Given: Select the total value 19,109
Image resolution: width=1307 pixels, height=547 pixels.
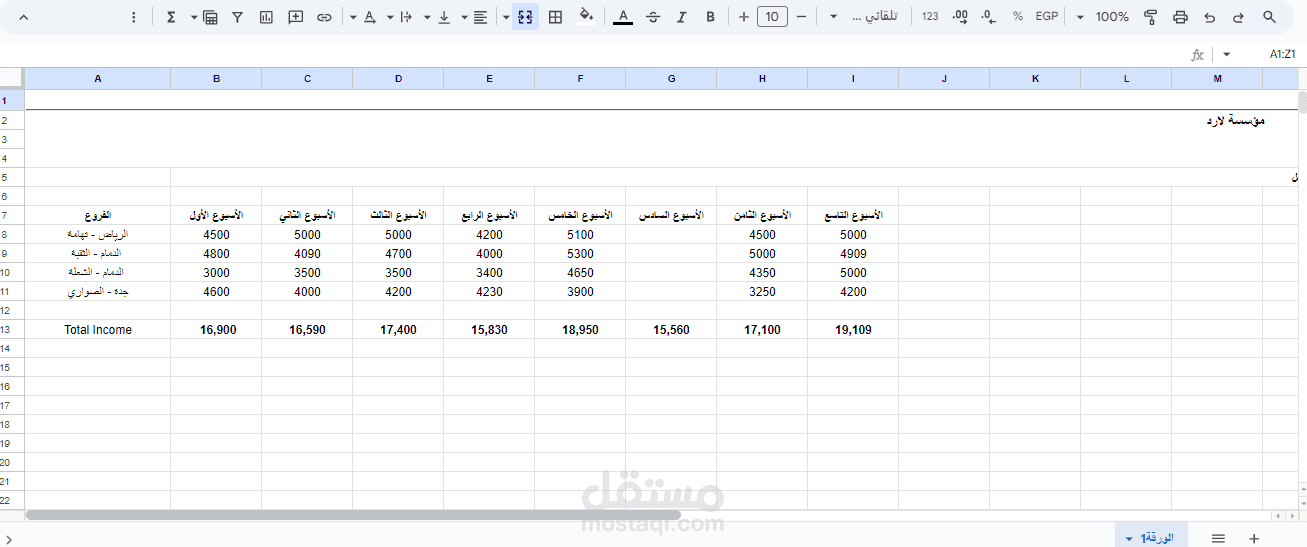Looking at the screenshot, I should pos(853,329).
